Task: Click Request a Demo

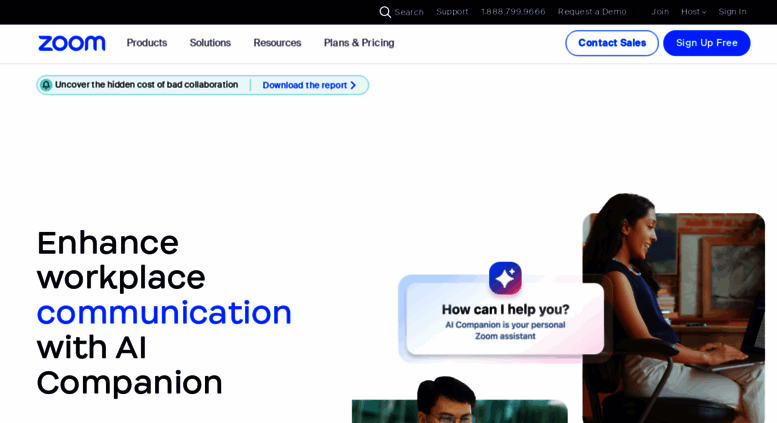Action: pyautogui.click(x=592, y=11)
